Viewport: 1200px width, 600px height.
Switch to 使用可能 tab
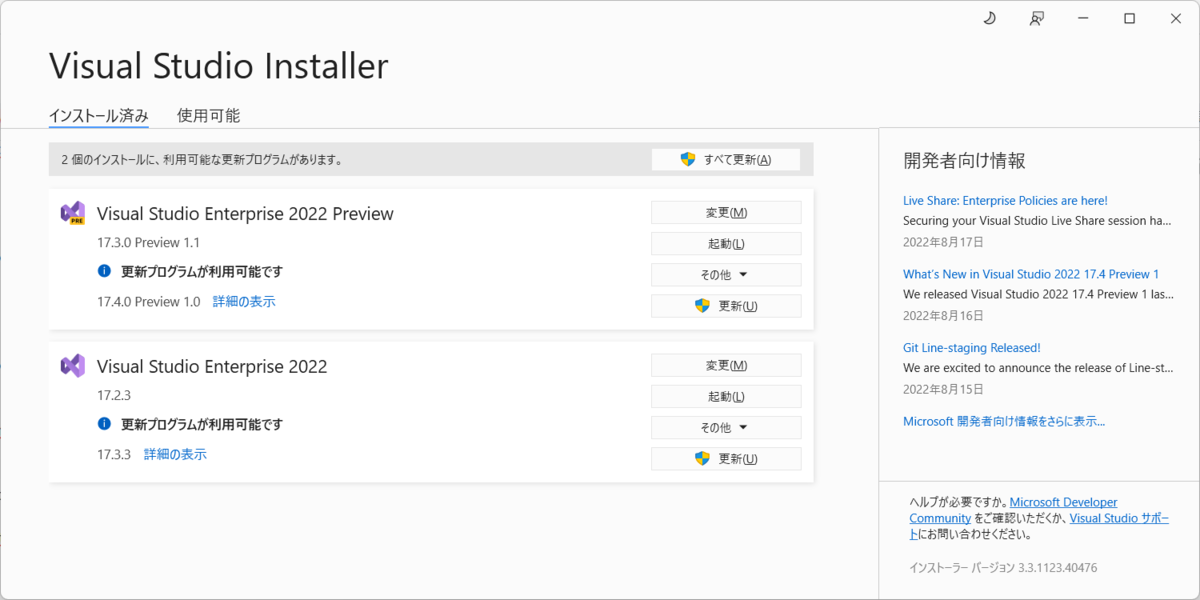tap(208, 115)
